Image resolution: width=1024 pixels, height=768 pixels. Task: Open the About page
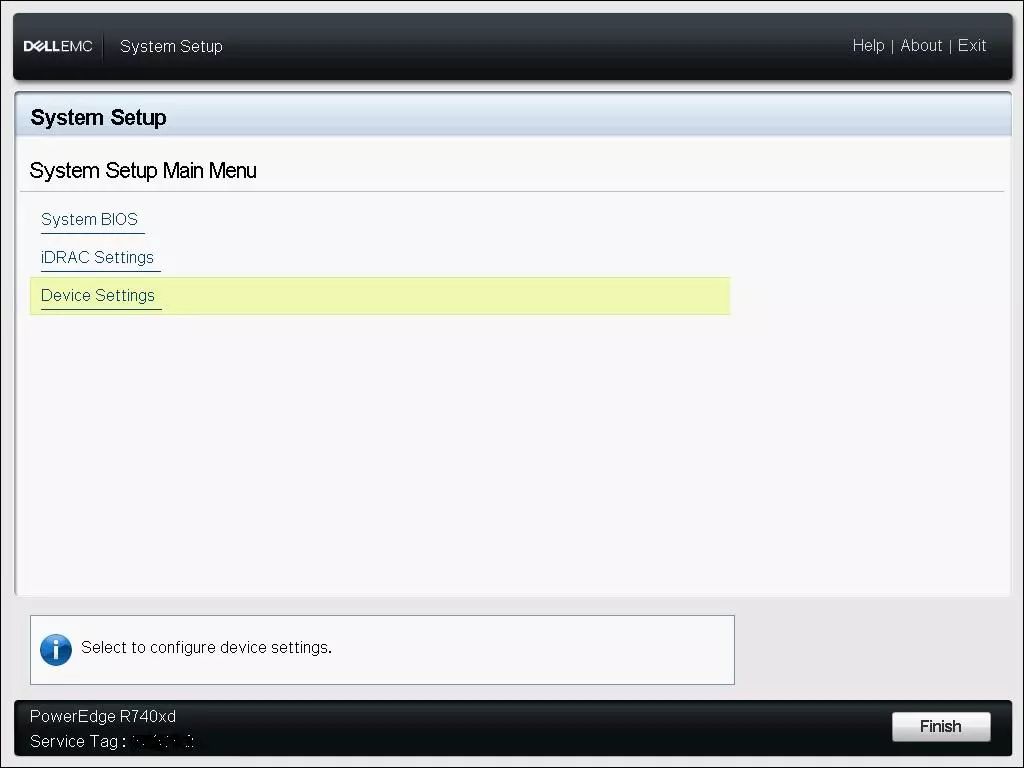click(x=921, y=46)
